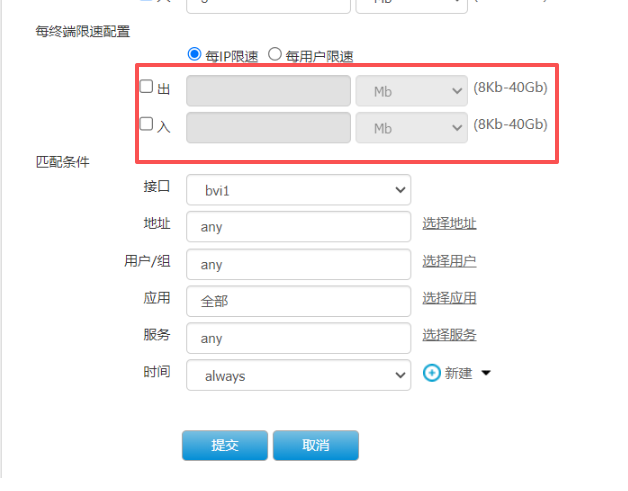Click the 选择地址 link
Screen dimensions: 628x491
(449, 223)
